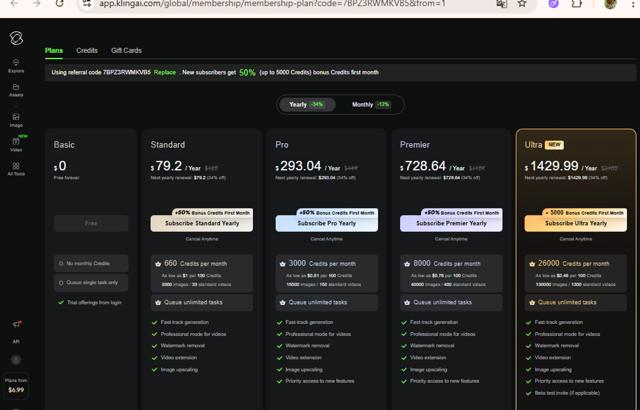Click Standard Watermark removal feature
Image resolution: width=640 pixels, height=410 pixels.
click(x=182, y=346)
